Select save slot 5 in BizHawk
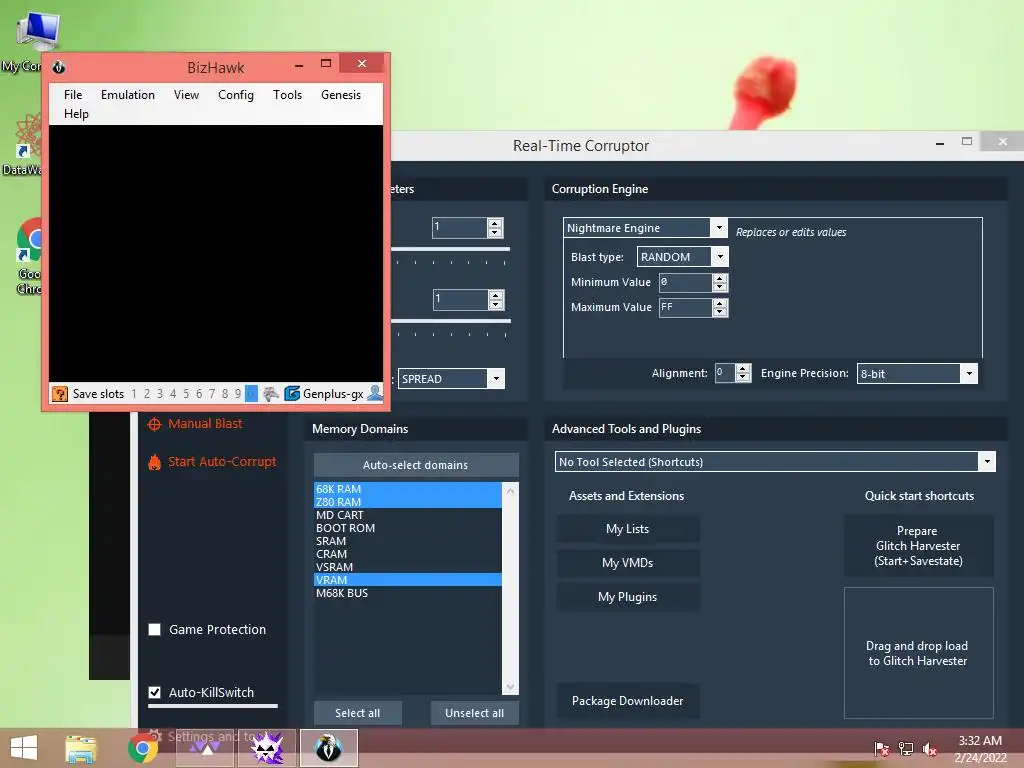Image resolution: width=1024 pixels, height=768 pixels. point(186,394)
